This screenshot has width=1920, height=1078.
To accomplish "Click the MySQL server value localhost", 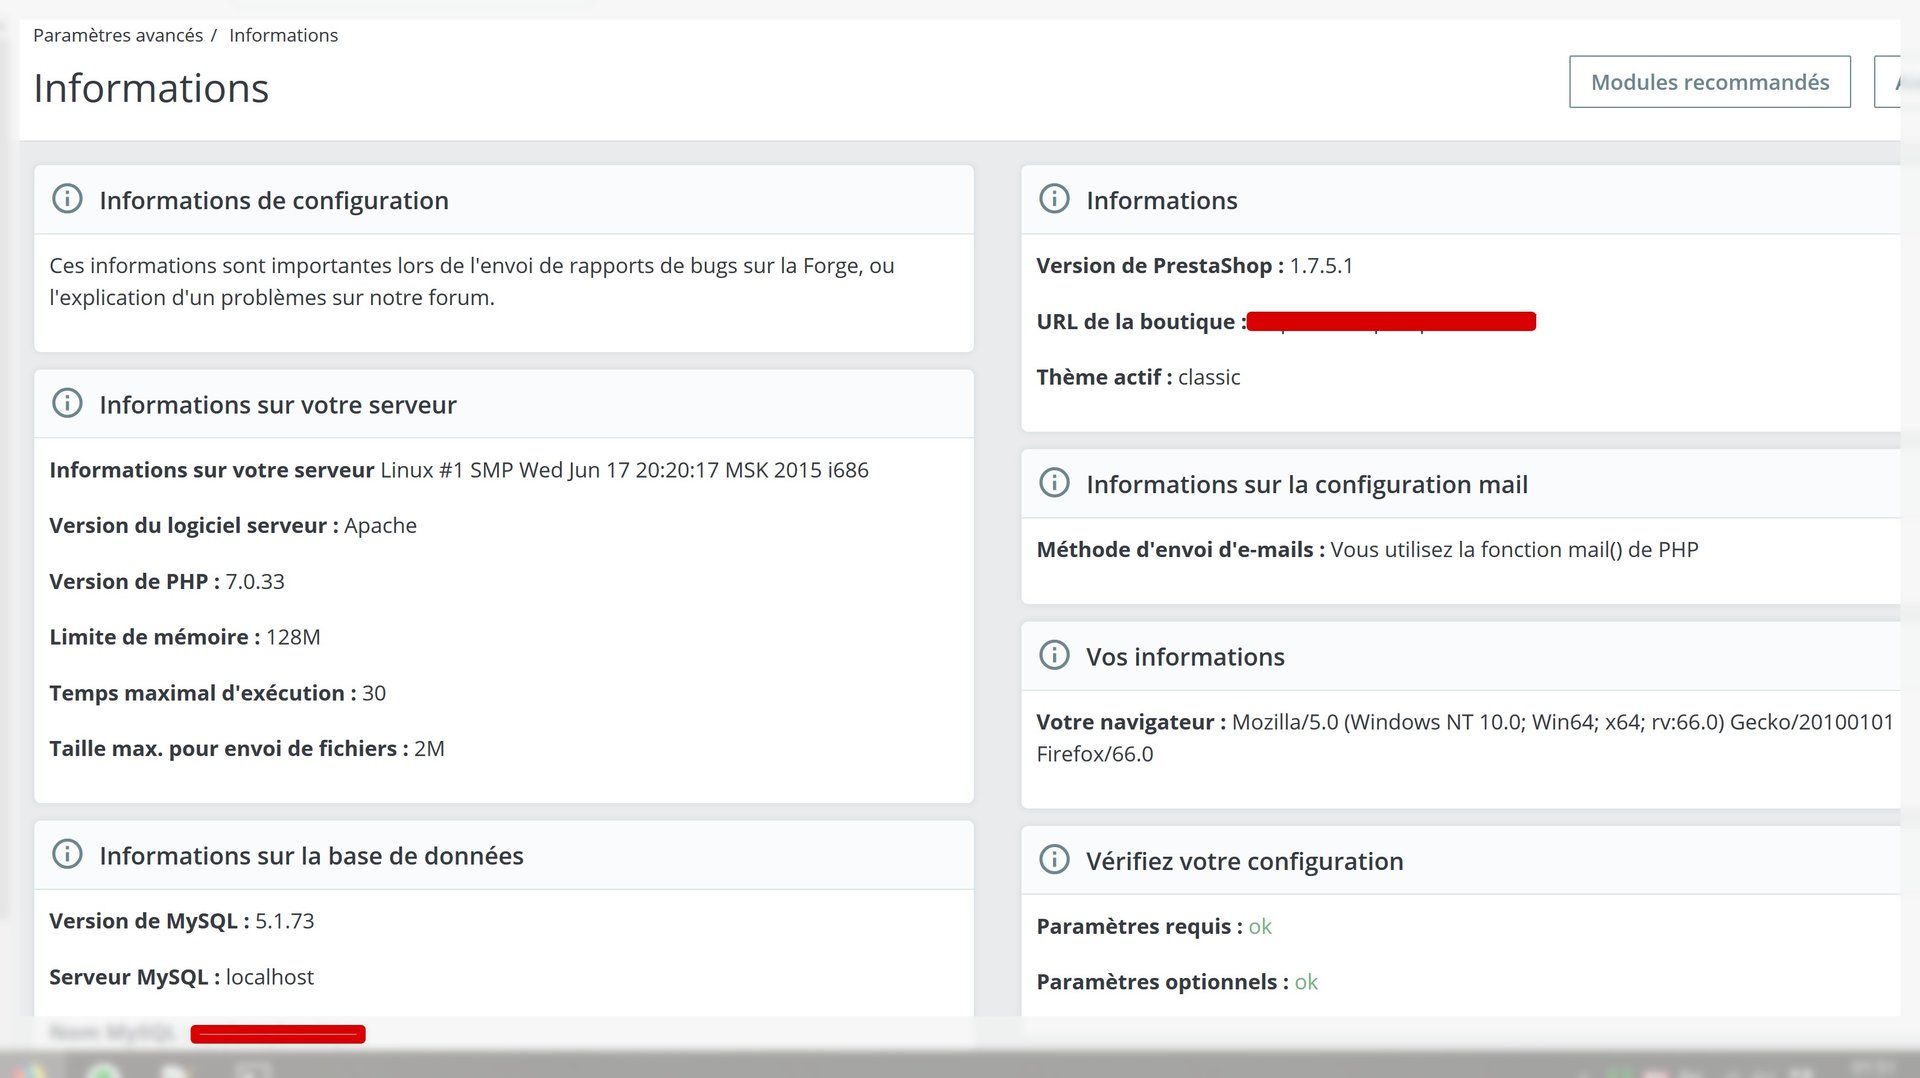I will pos(270,977).
